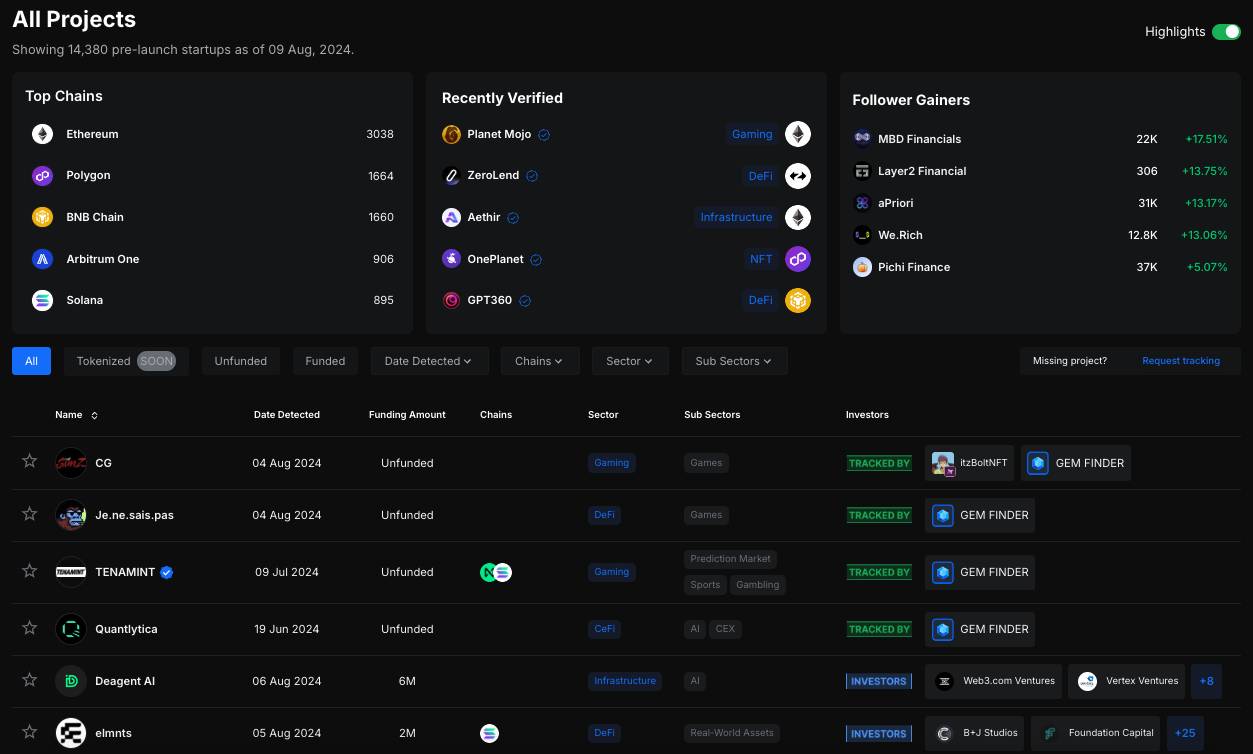Select the All filter tab

point(31,361)
